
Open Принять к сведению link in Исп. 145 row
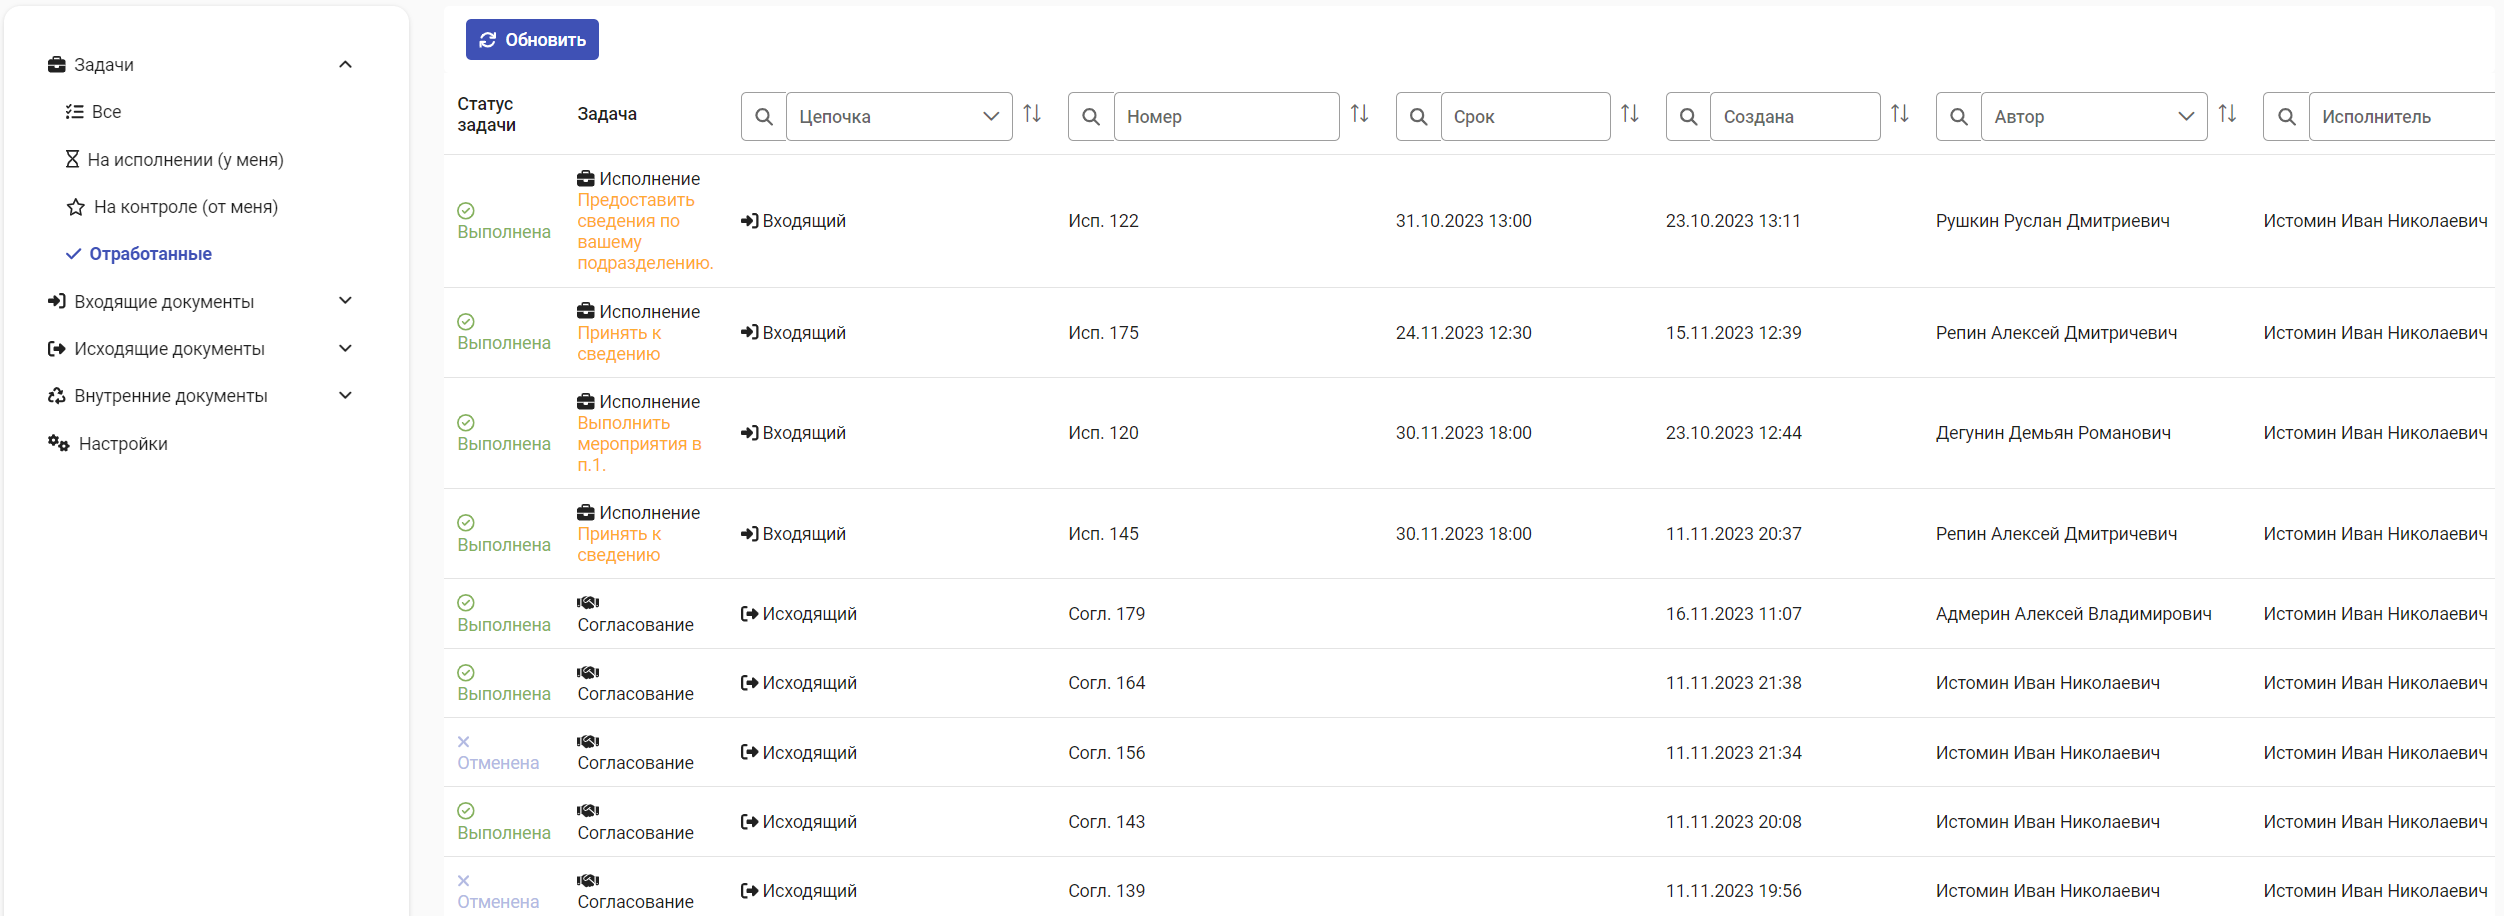619,544
